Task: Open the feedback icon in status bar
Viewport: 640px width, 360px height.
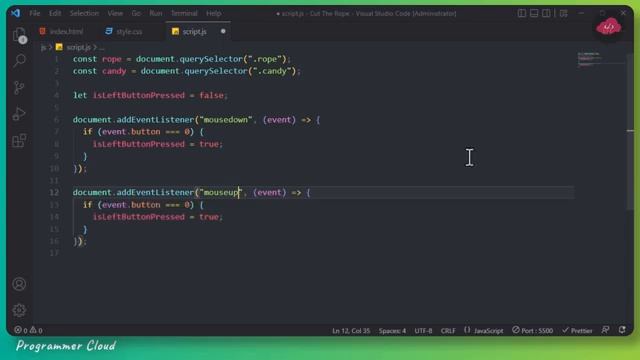Action: click(606, 330)
